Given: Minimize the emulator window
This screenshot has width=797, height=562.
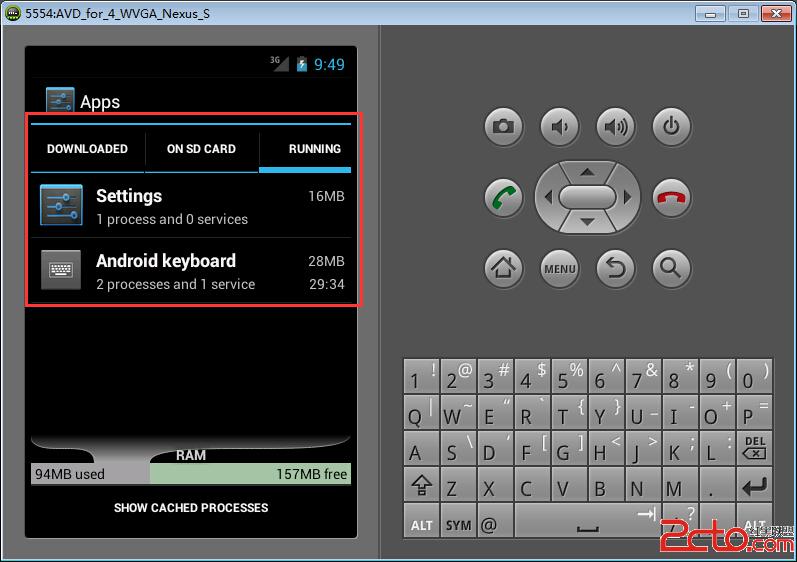Looking at the screenshot, I should (711, 14).
